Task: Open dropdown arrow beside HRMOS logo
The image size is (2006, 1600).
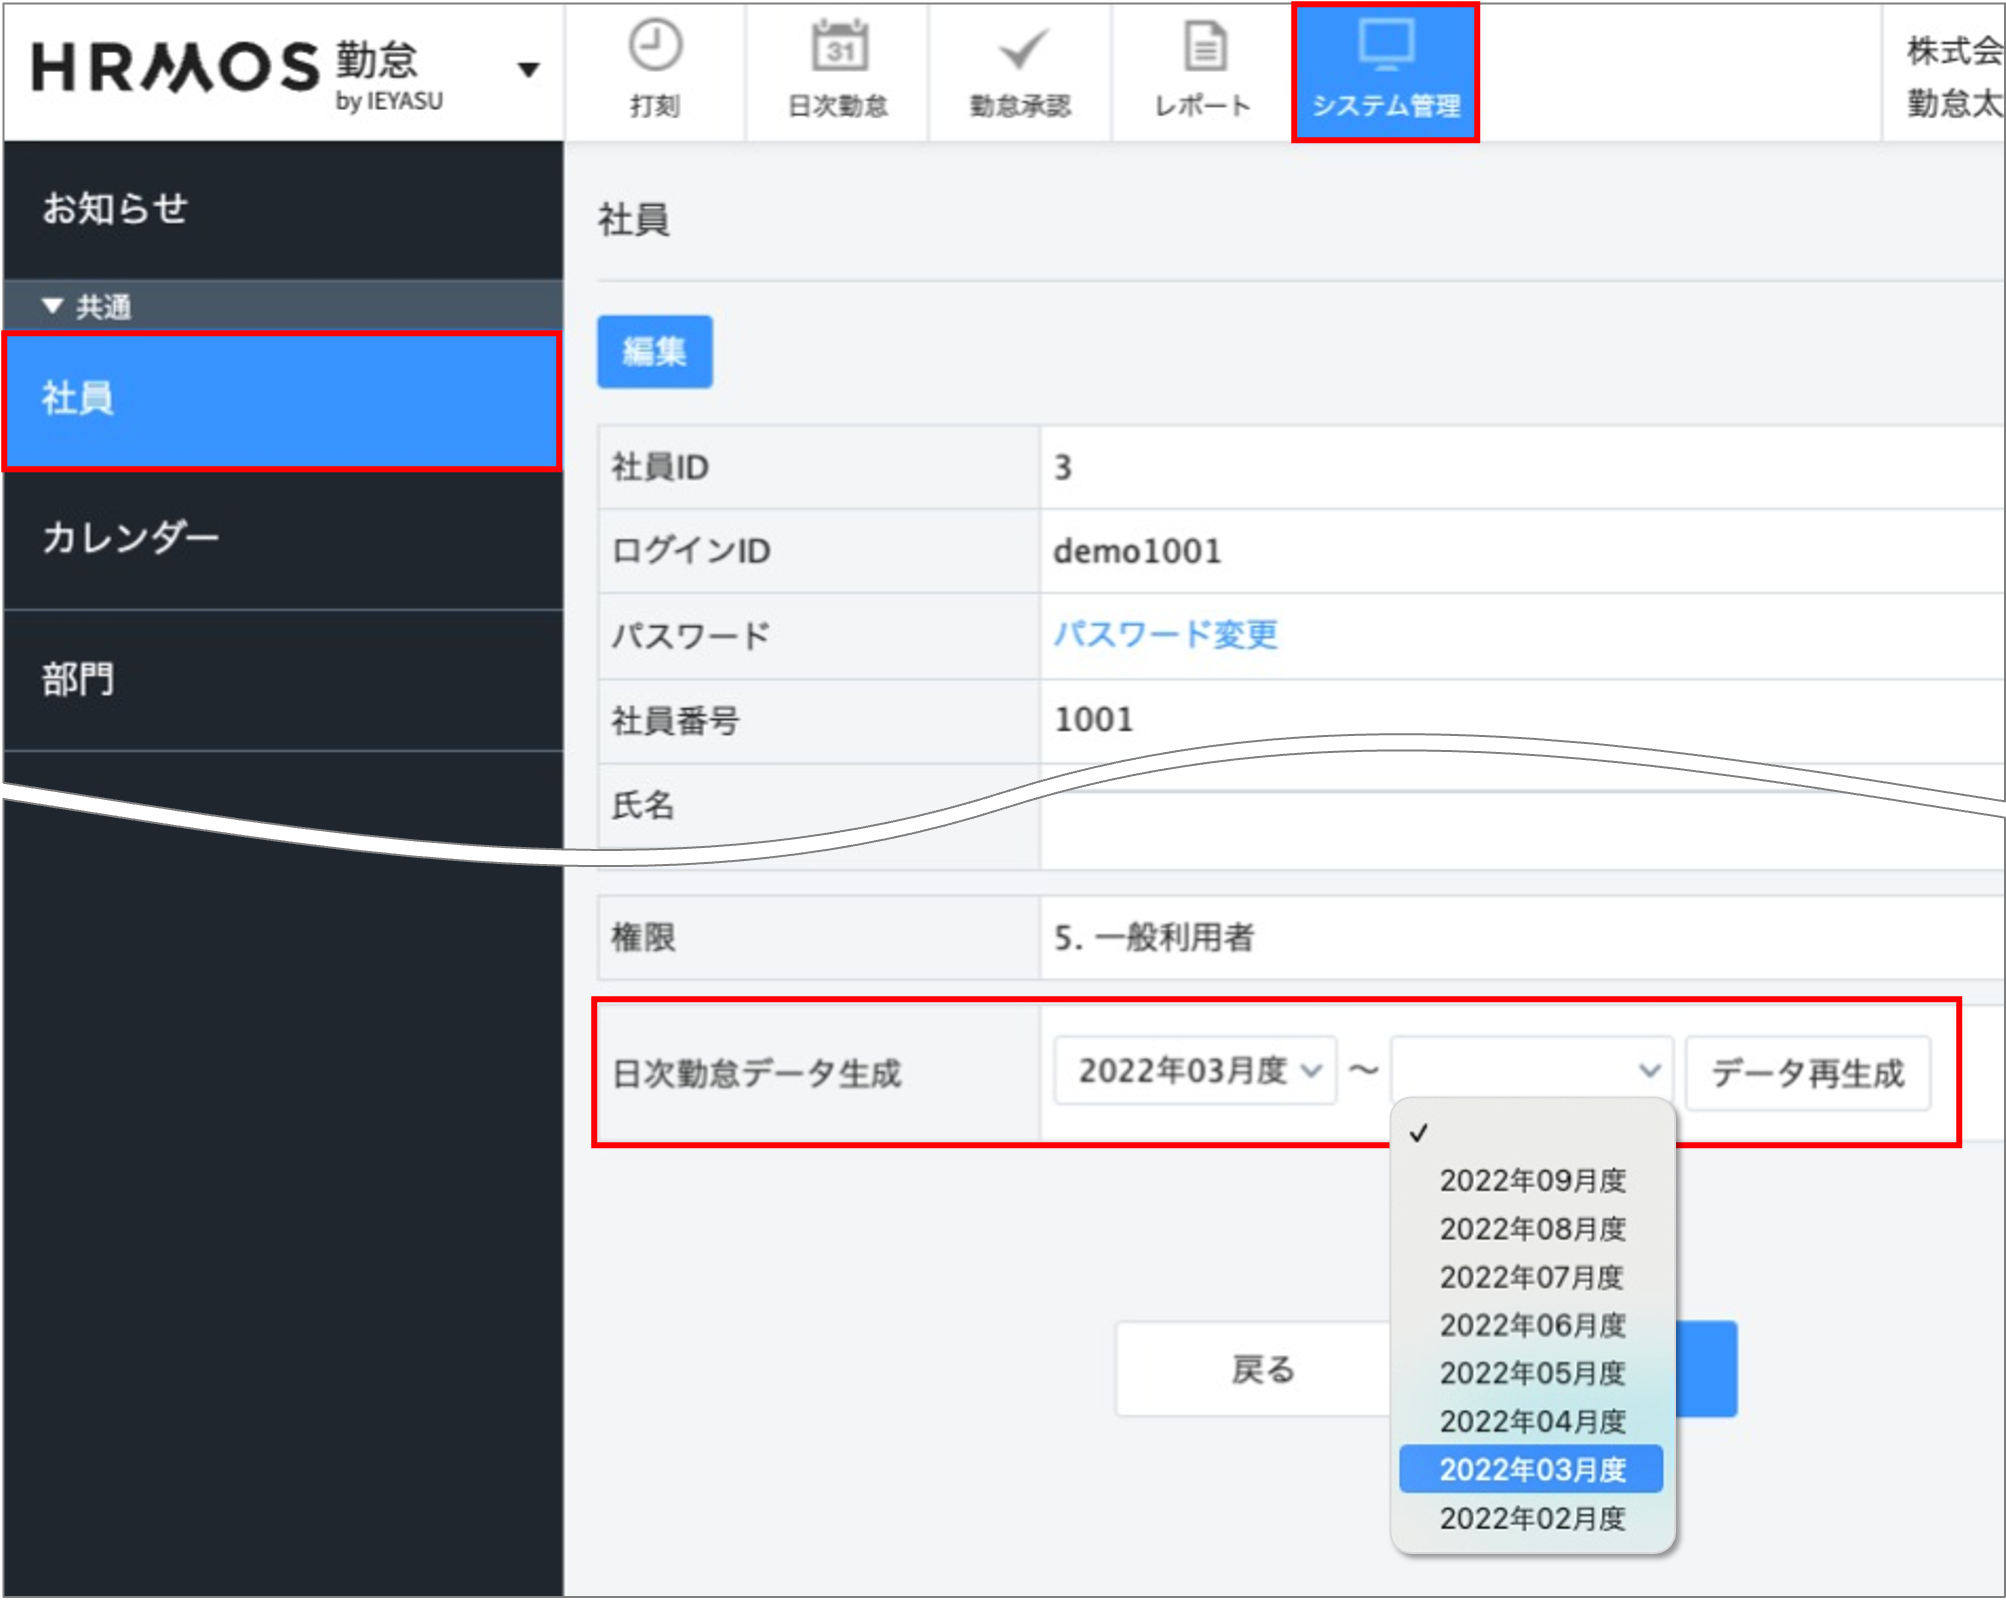Action: click(x=528, y=70)
